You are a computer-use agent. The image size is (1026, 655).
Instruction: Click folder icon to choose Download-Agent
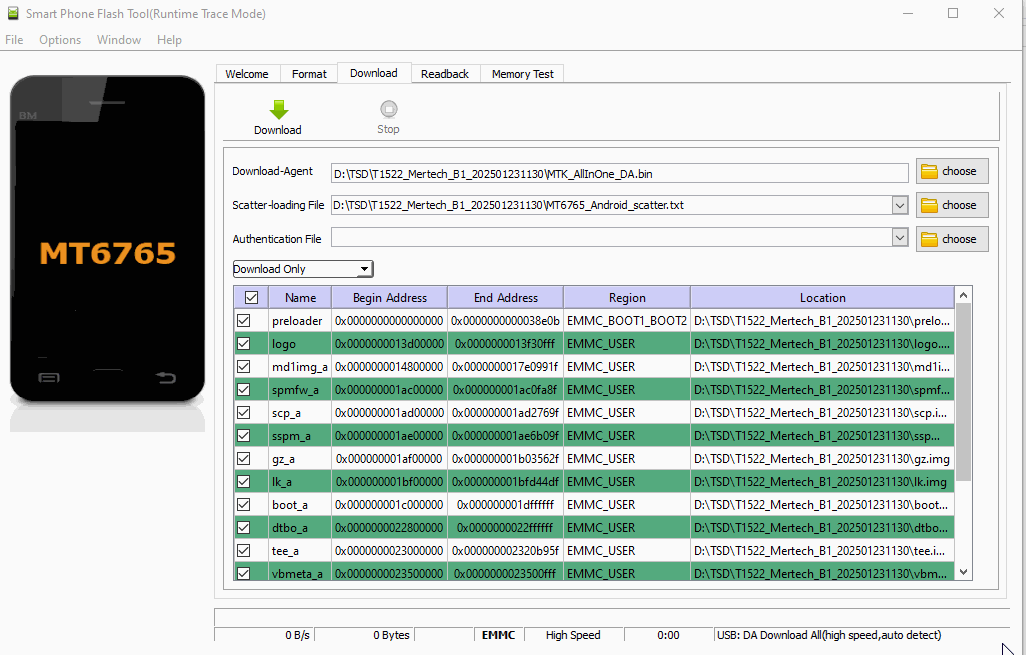[x=929, y=171]
